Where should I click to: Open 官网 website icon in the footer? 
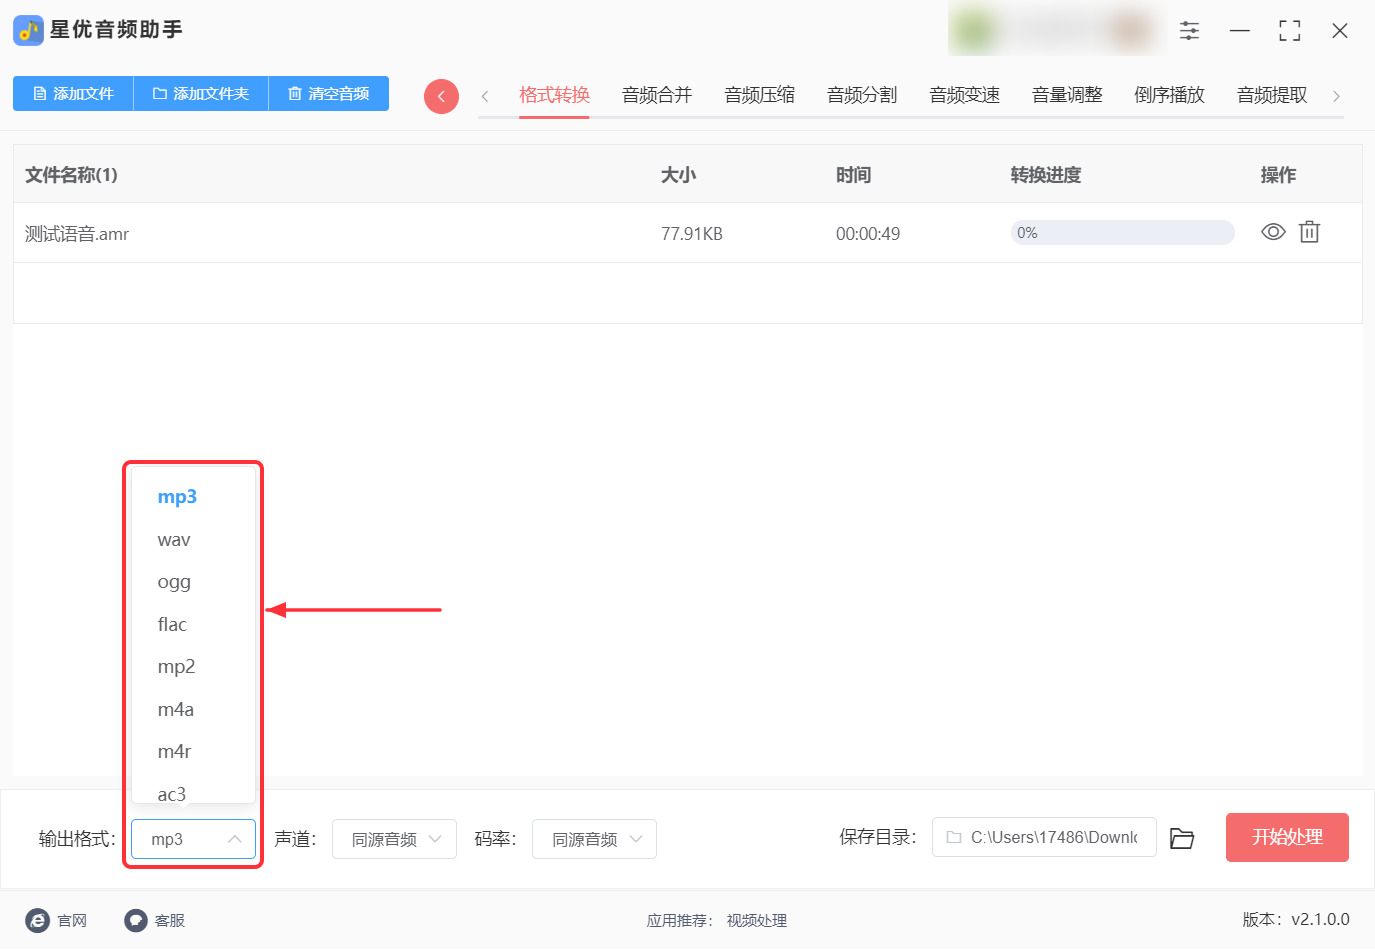[x=38, y=920]
